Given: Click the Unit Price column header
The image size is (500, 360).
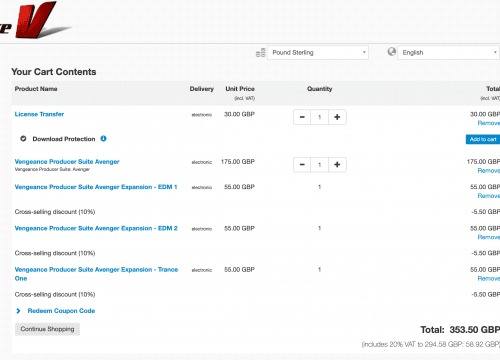Looking at the screenshot, I should tap(240, 89).
